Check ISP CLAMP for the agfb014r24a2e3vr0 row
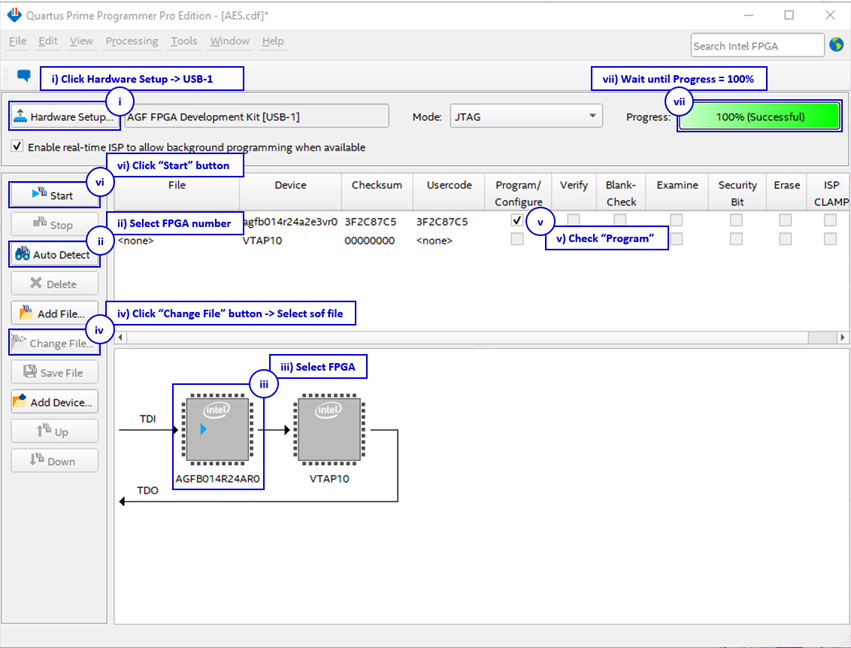Image resolution: width=851 pixels, height=648 pixels. tap(830, 220)
